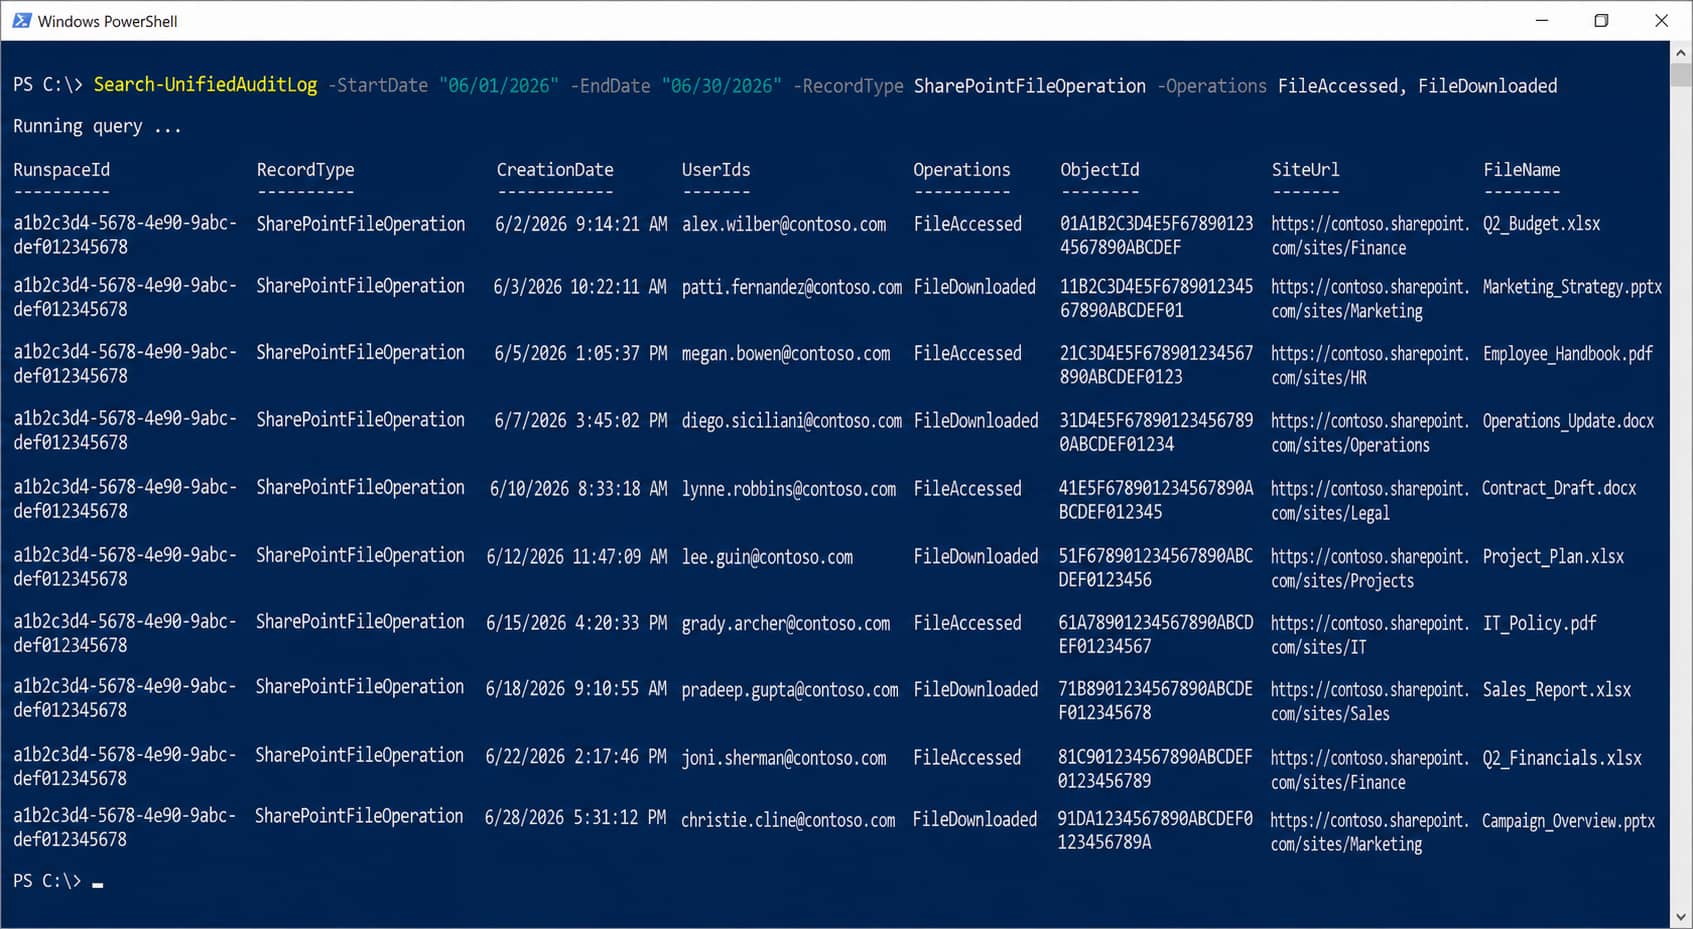Click the Sales_Report.xlsx file name
The image size is (1693, 929).
(1557, 690)
